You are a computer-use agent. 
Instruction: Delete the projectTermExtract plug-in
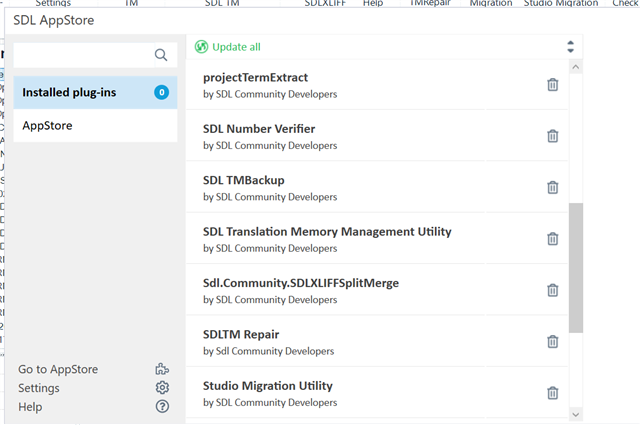pos(552,85)
